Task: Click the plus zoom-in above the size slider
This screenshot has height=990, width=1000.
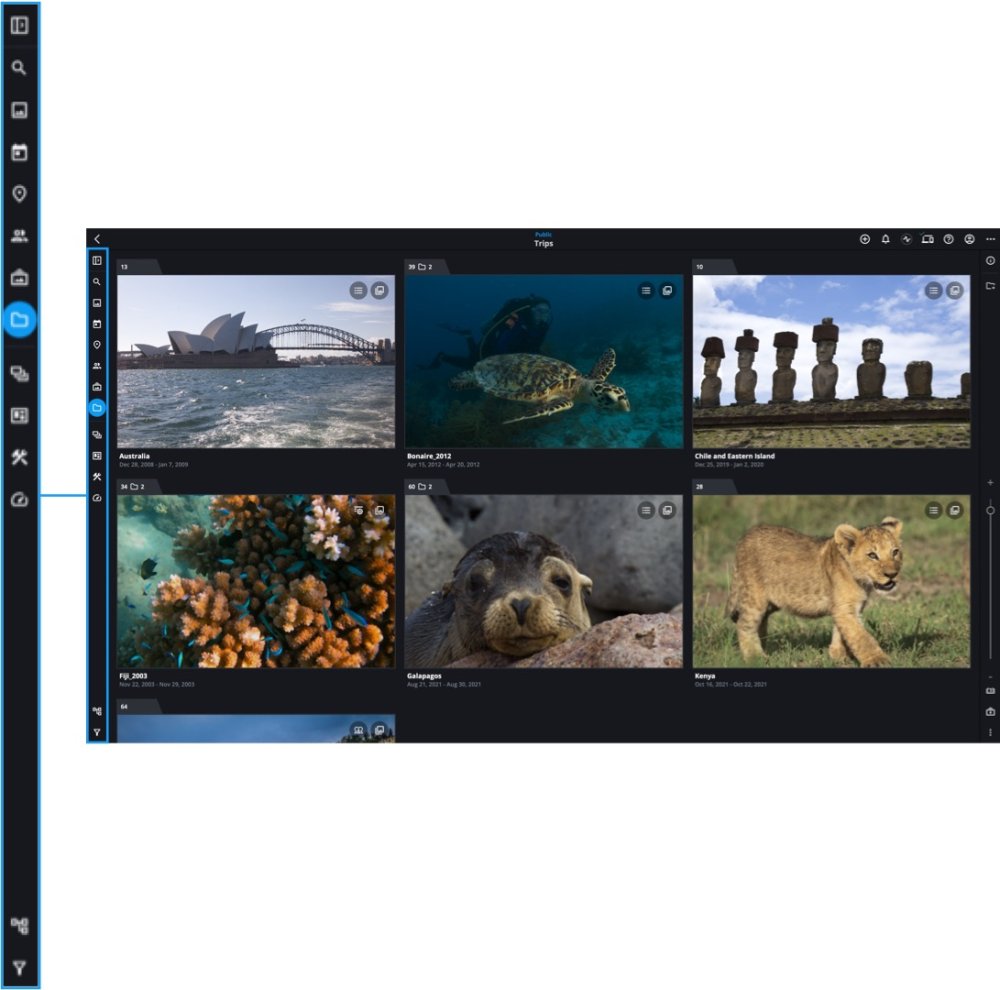Action: [990, 483]
